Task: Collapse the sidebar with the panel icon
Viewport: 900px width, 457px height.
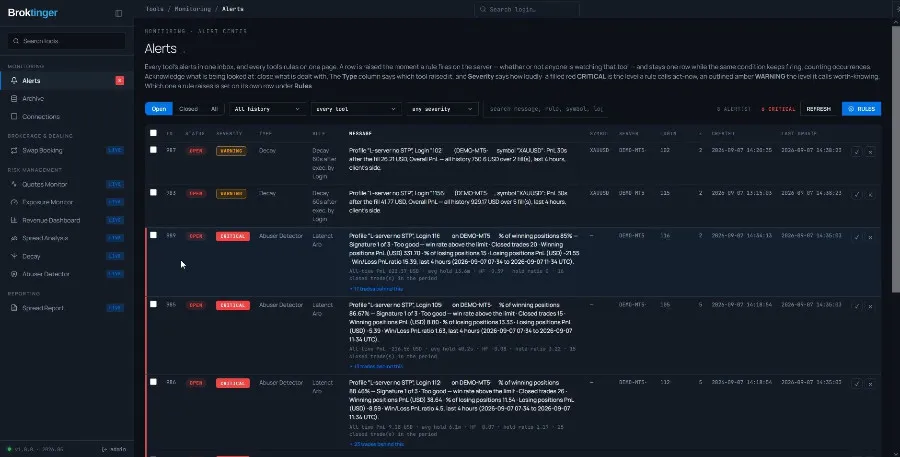Action: [x=119, y=13]
